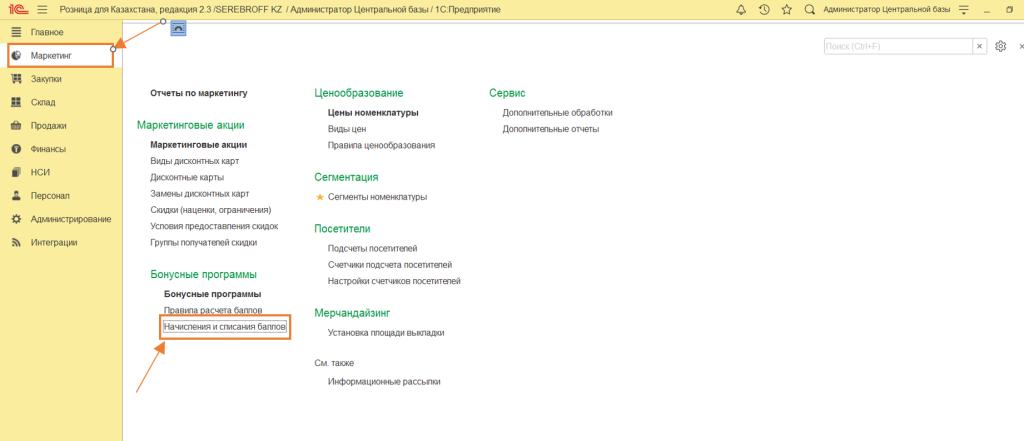Screen dimensions: 1024x441
Task: Click the magnifier search icon in title bar
Action: [810, 9]
